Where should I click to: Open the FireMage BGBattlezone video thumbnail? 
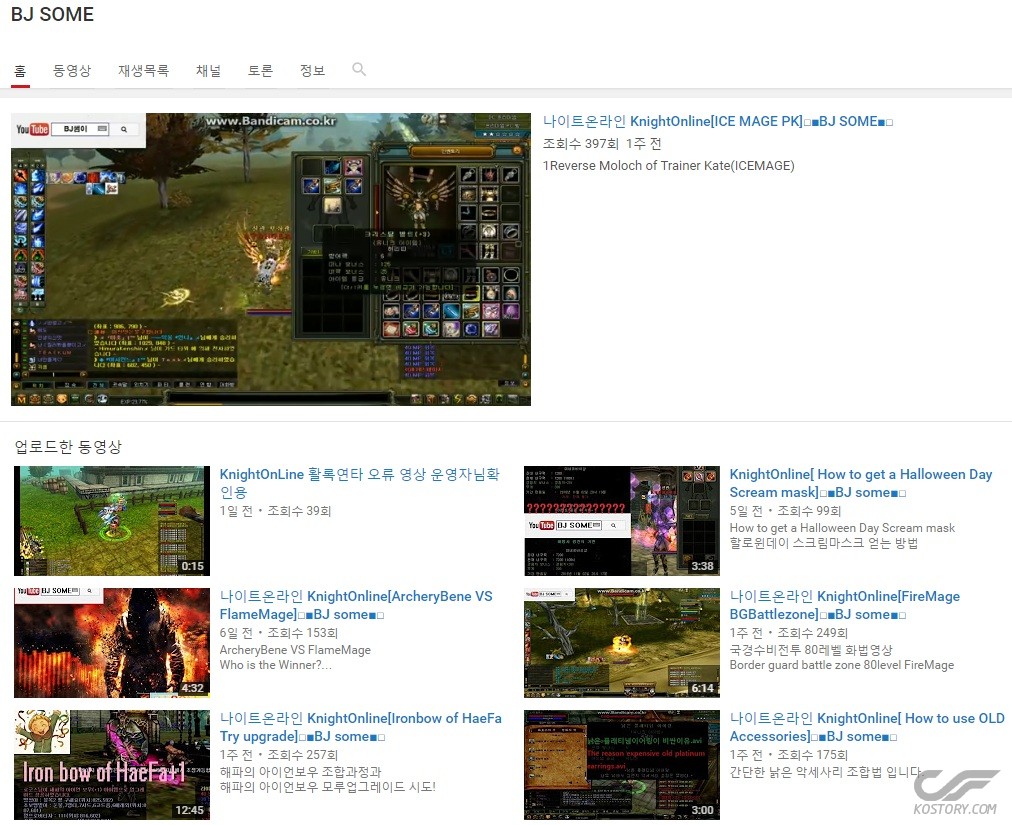(622, 642)
